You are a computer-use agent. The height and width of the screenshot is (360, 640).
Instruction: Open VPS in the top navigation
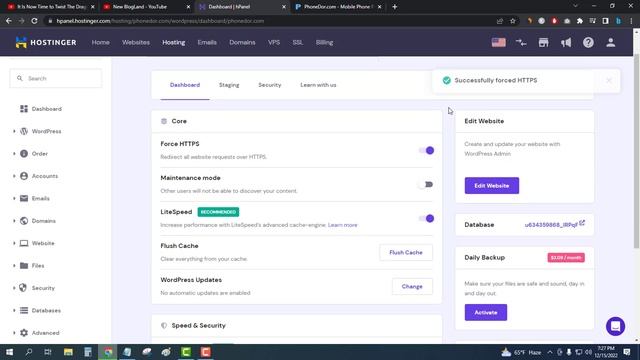click(274, 42)
